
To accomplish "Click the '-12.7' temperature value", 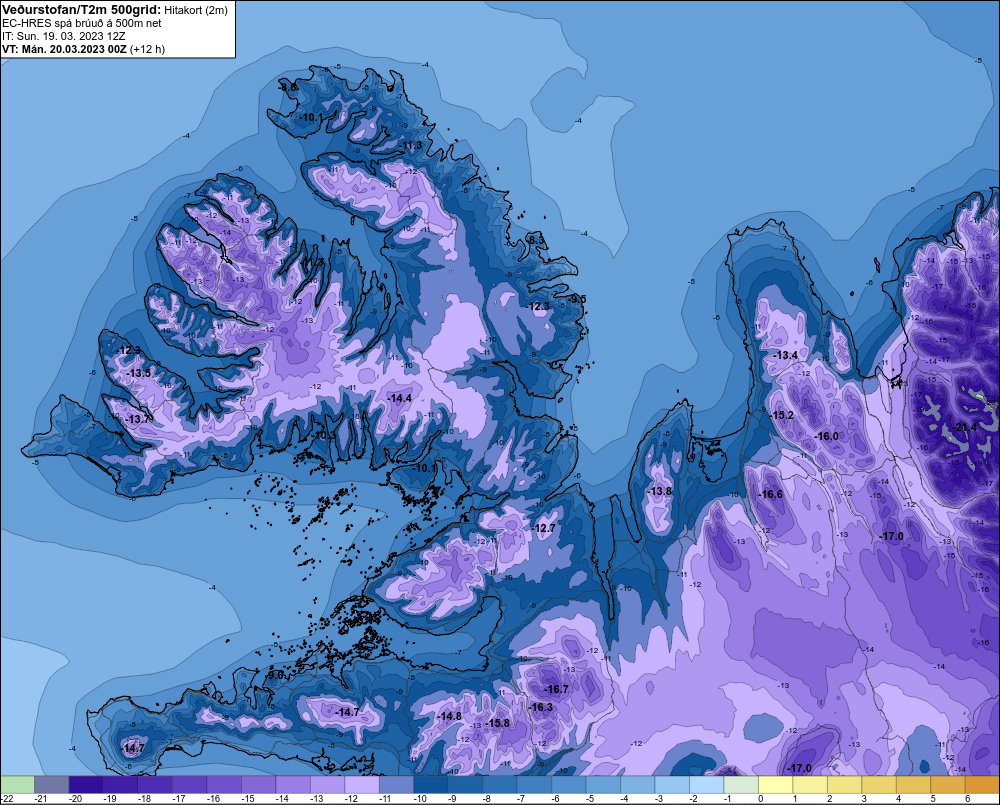I will pos(544,528).
